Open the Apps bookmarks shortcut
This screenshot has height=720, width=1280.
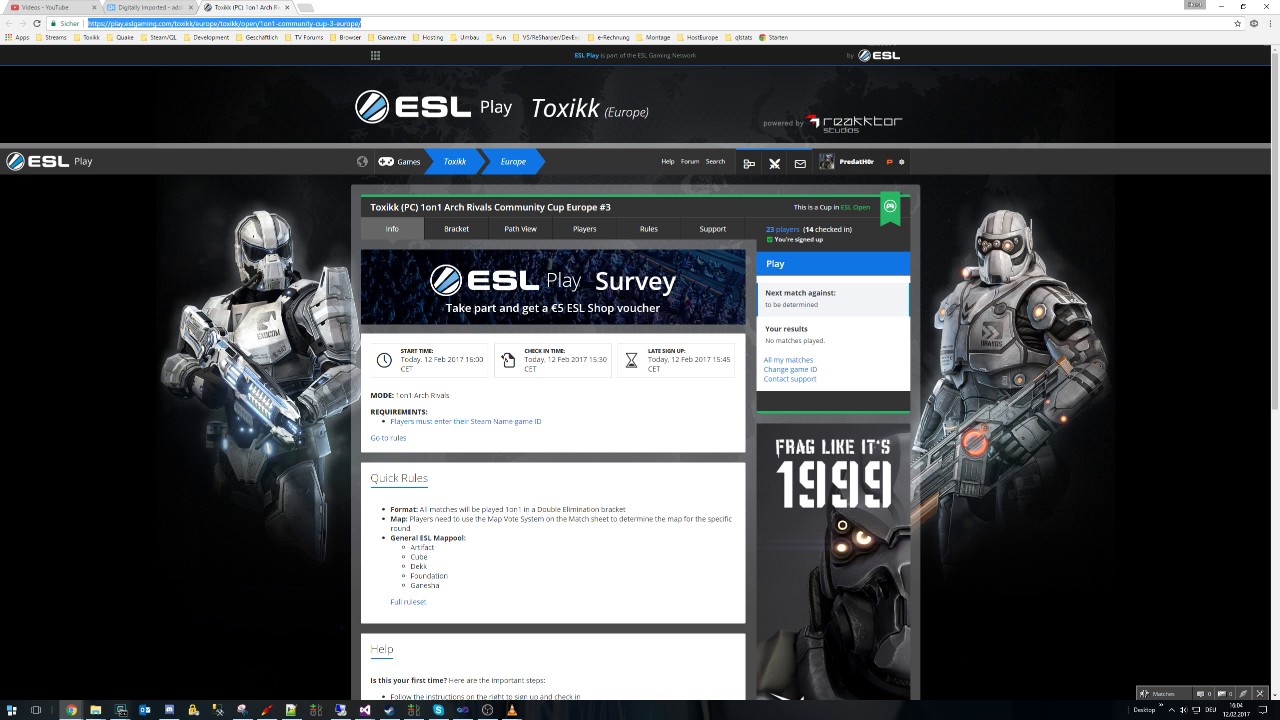[x=17, y=37]
